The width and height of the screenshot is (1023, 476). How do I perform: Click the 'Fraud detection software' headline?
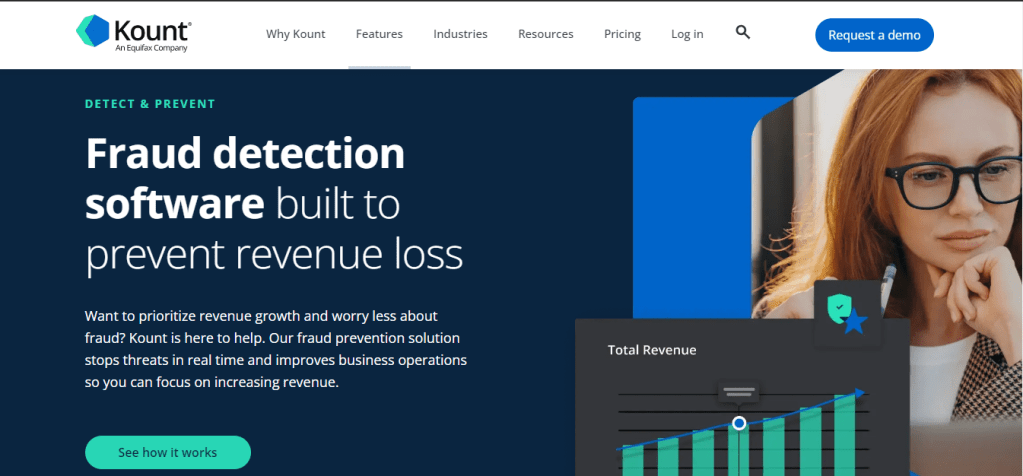(x=245, y=178)
